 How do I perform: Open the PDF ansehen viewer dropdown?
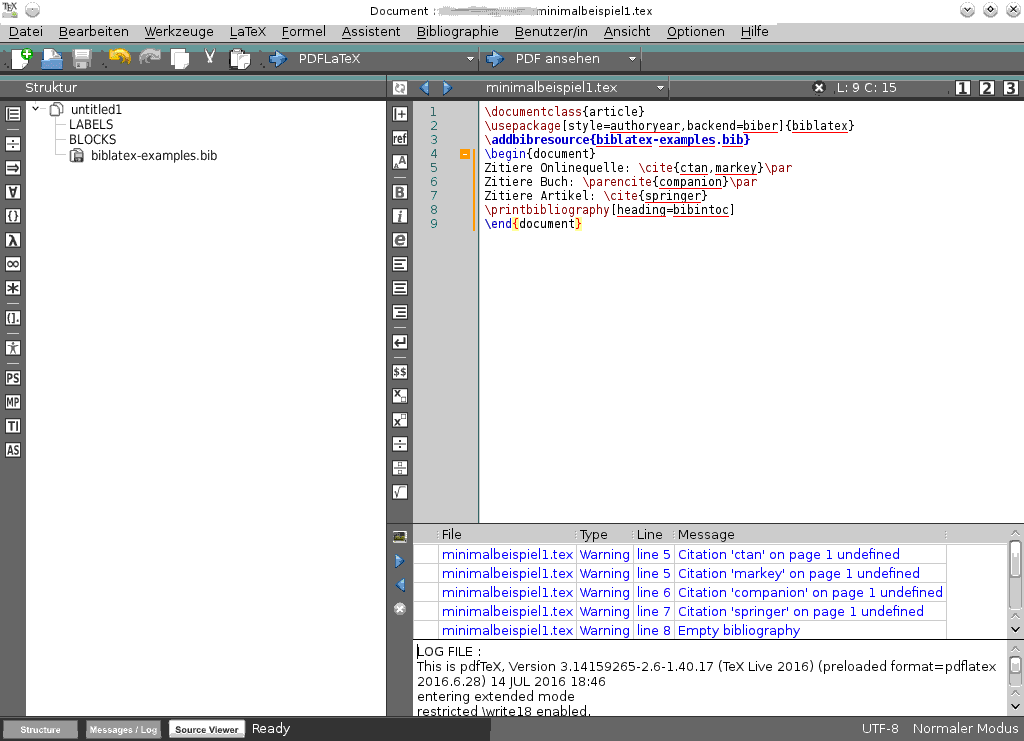point(632,59)
